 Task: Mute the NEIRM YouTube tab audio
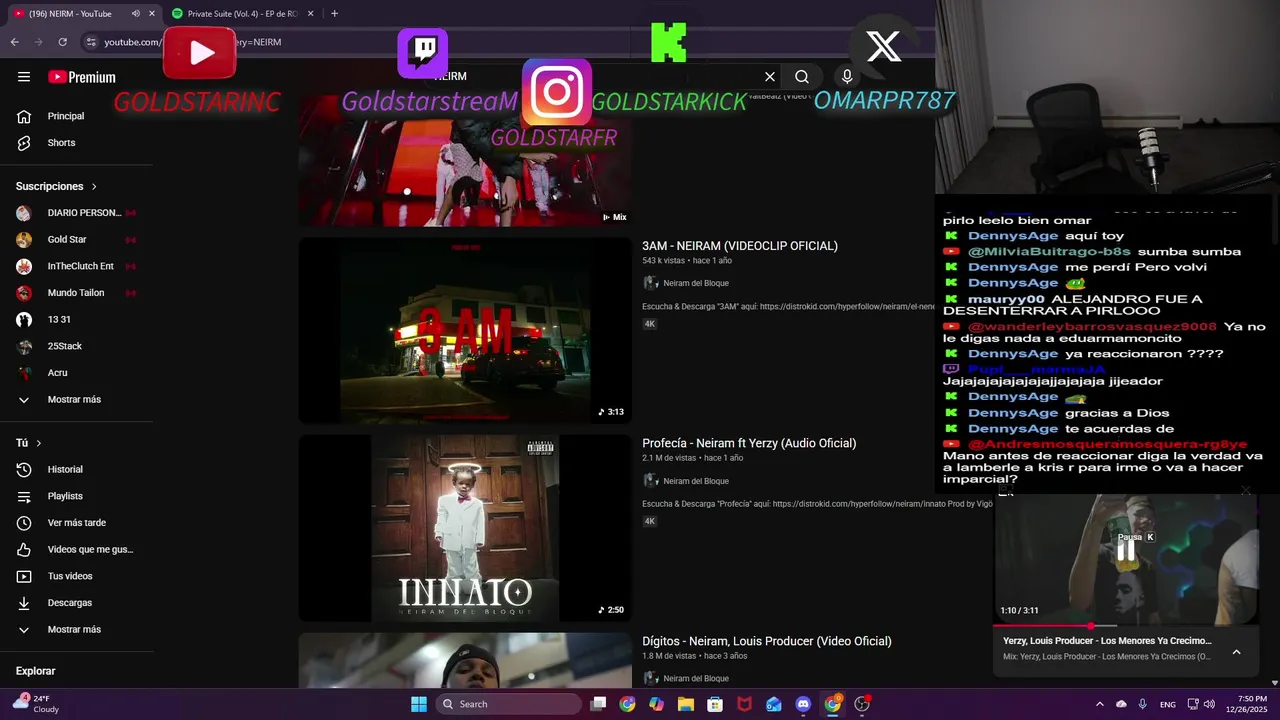(x=136, y=14)
